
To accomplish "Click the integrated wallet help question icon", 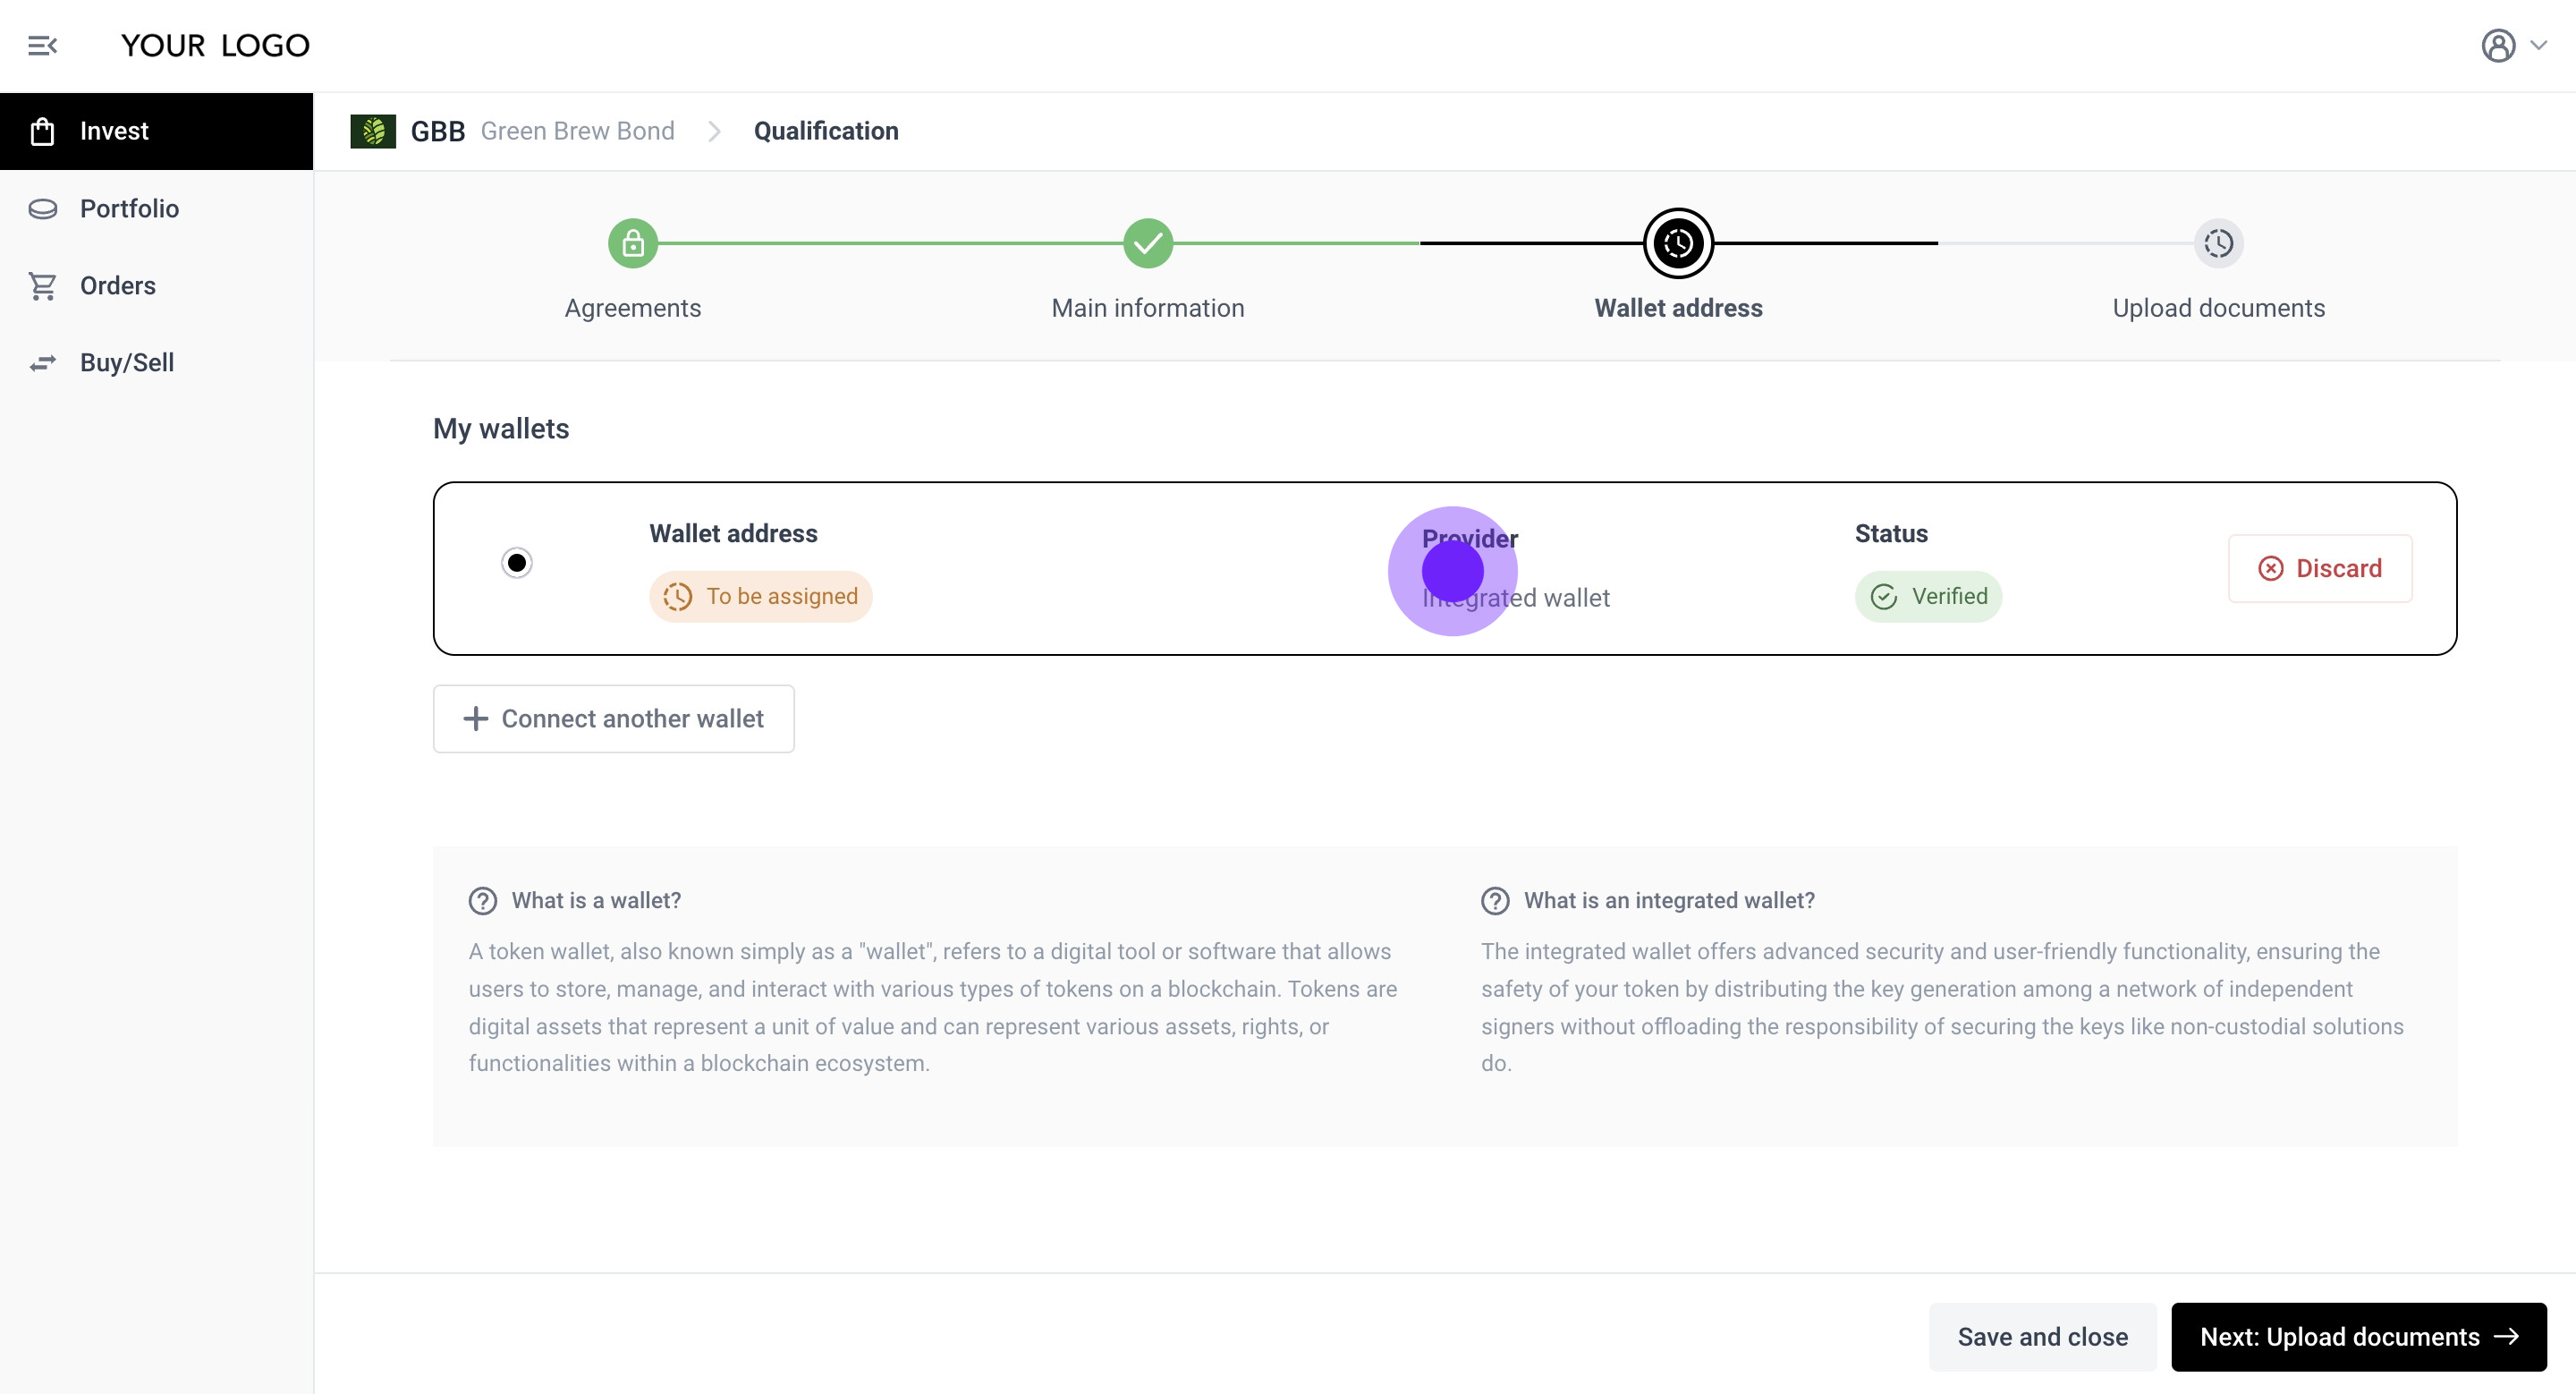I will (1495, 901).
